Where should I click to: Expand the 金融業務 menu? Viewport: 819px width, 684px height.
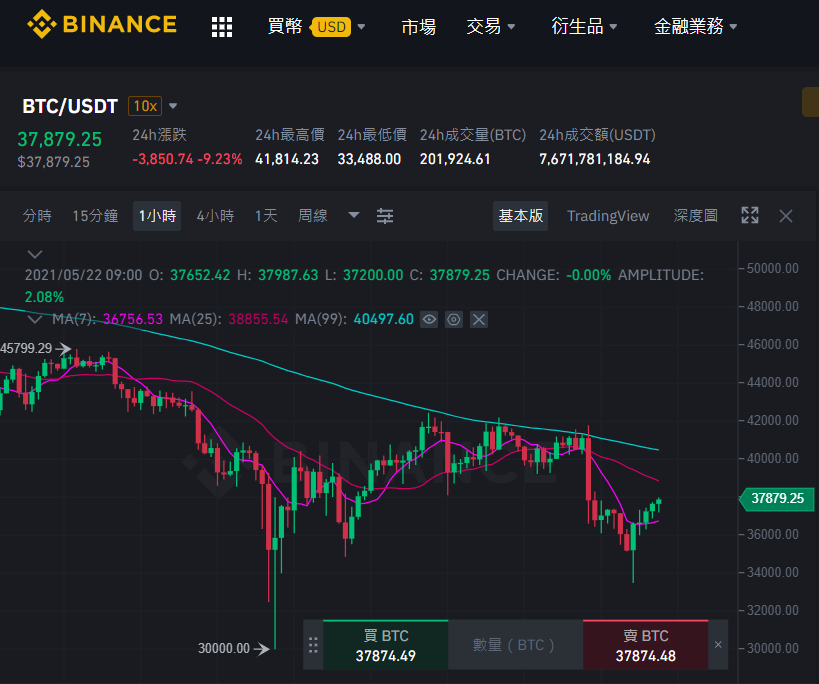(x=695, y=26)
